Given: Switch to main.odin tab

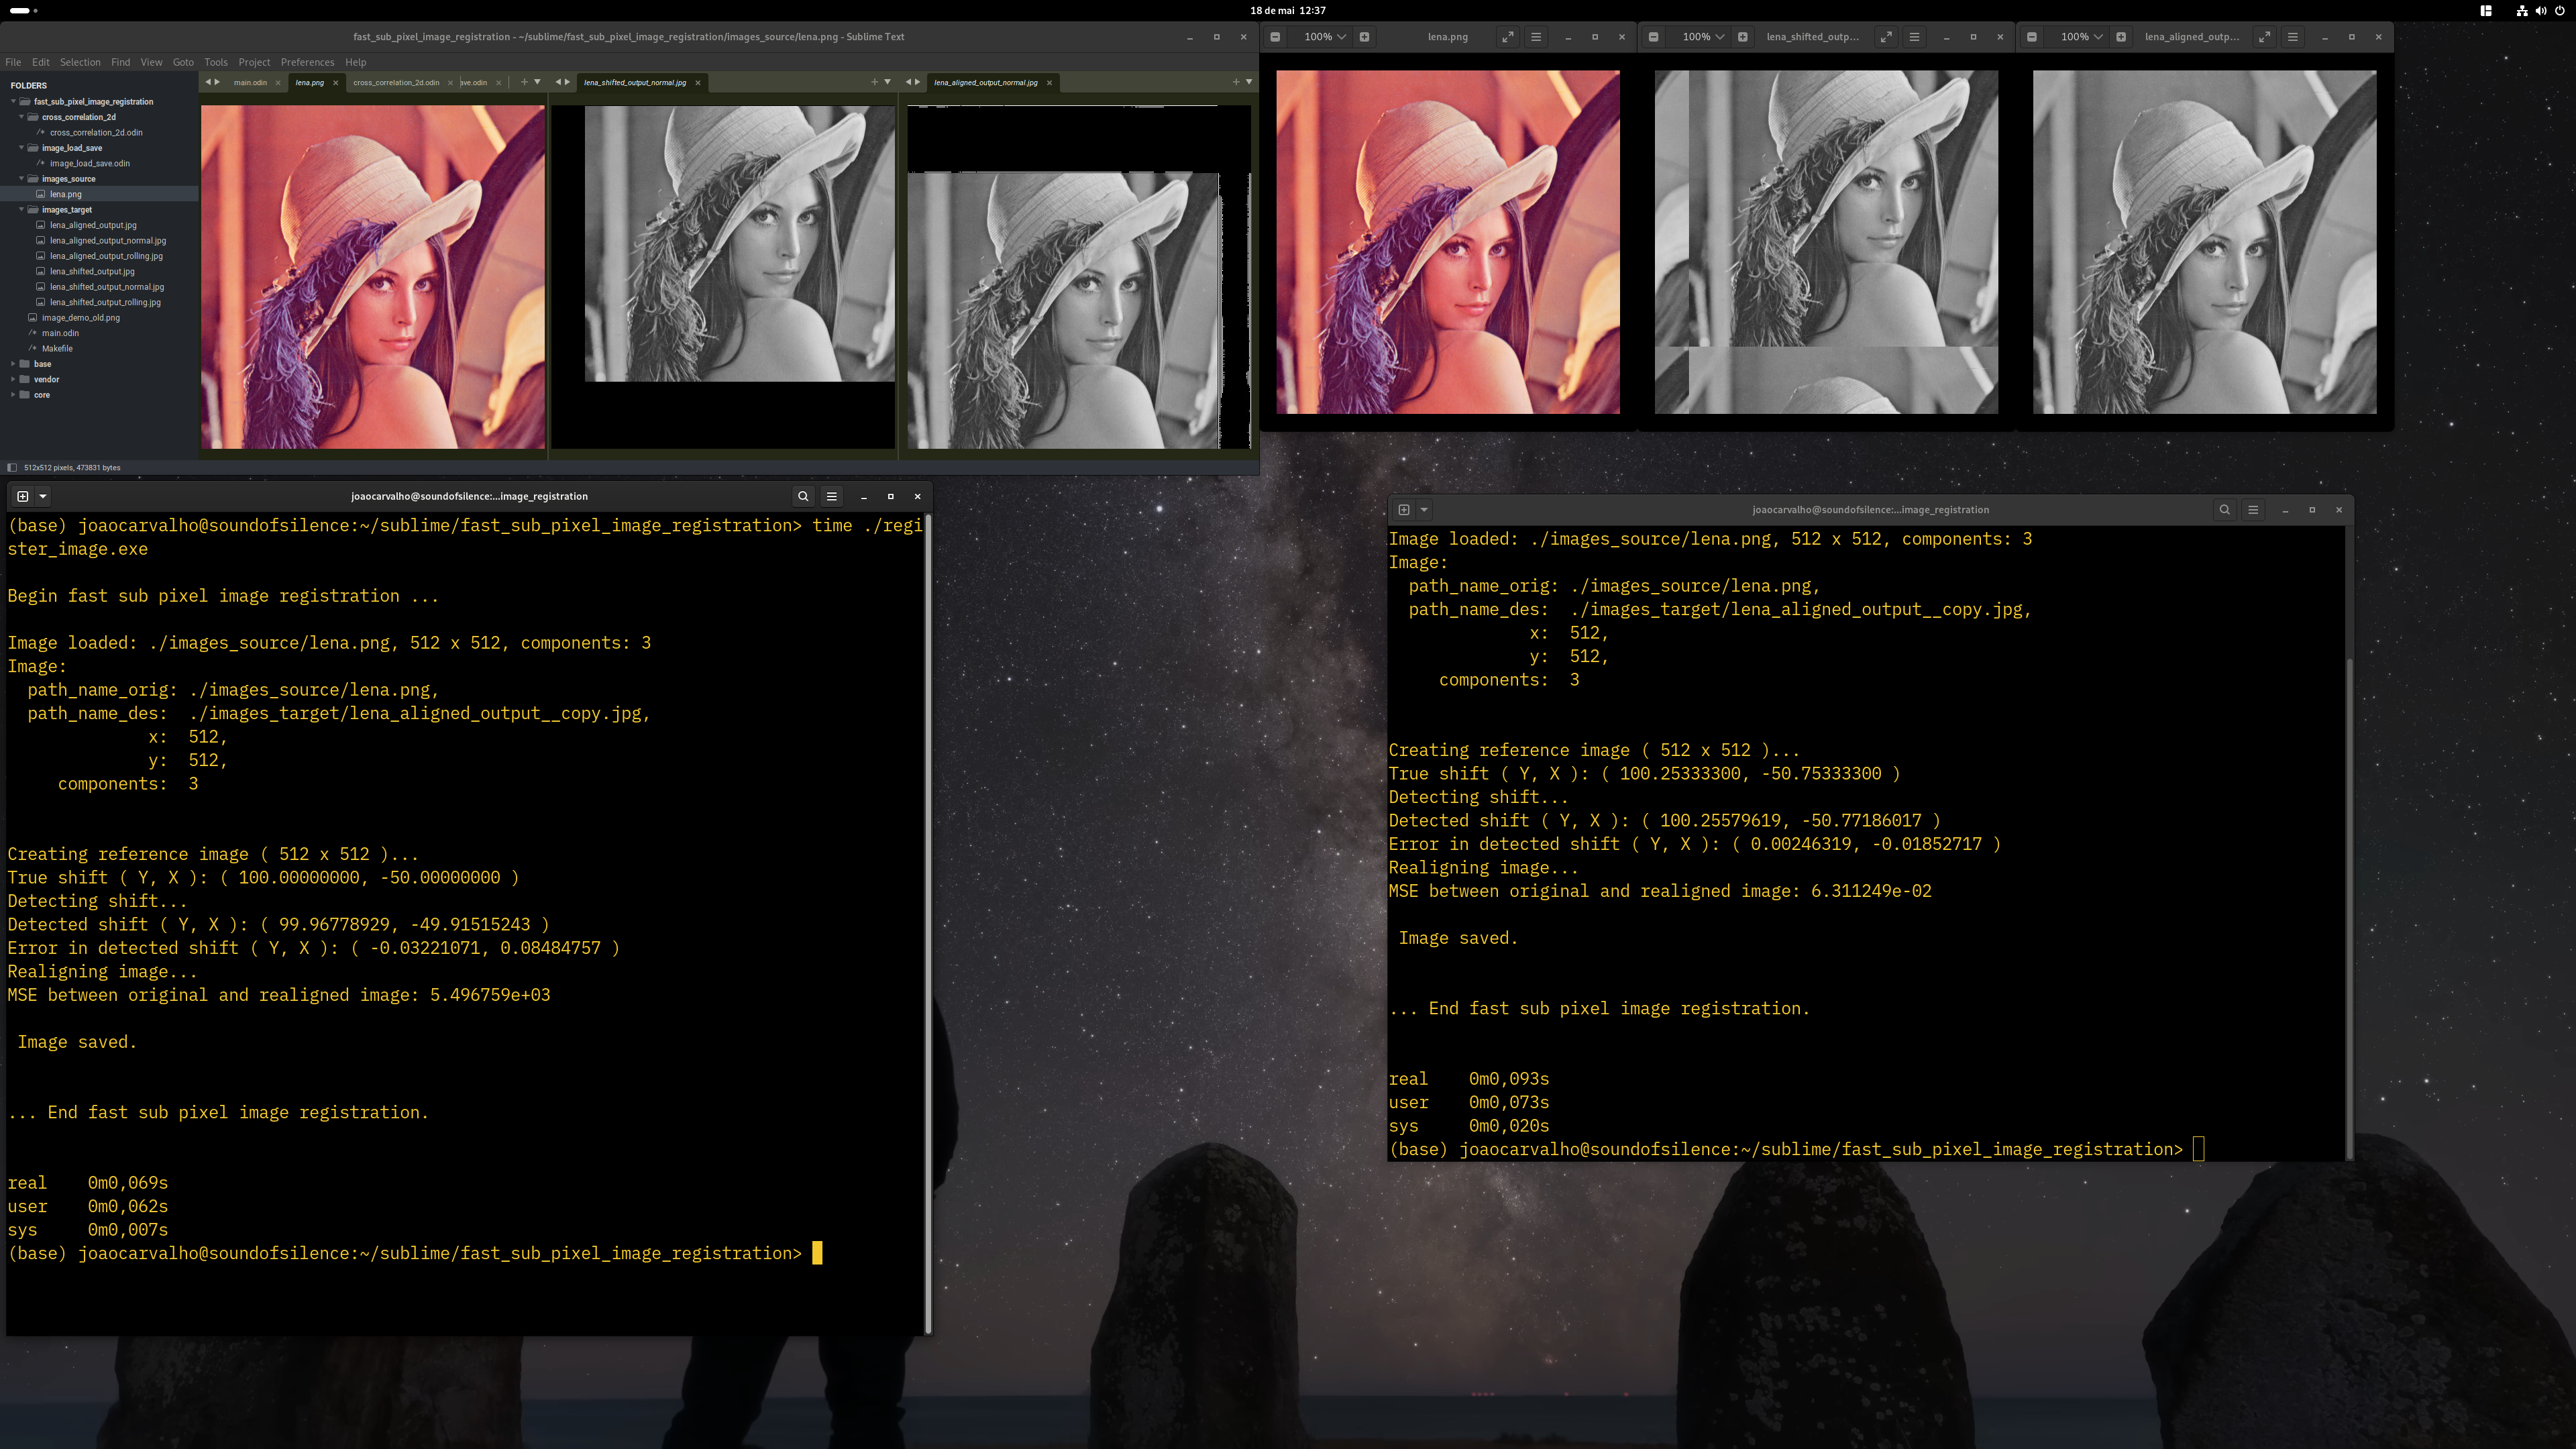Looking at the screenshot, I should tap(250, 83).
